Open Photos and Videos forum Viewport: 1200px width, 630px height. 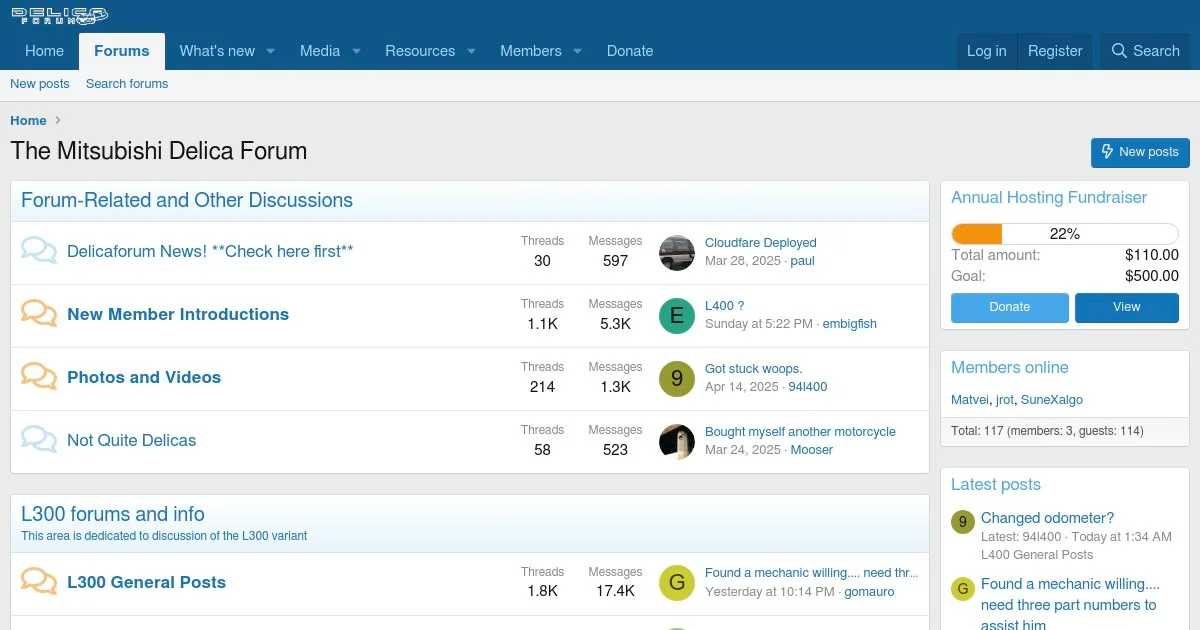click(144, 377)
